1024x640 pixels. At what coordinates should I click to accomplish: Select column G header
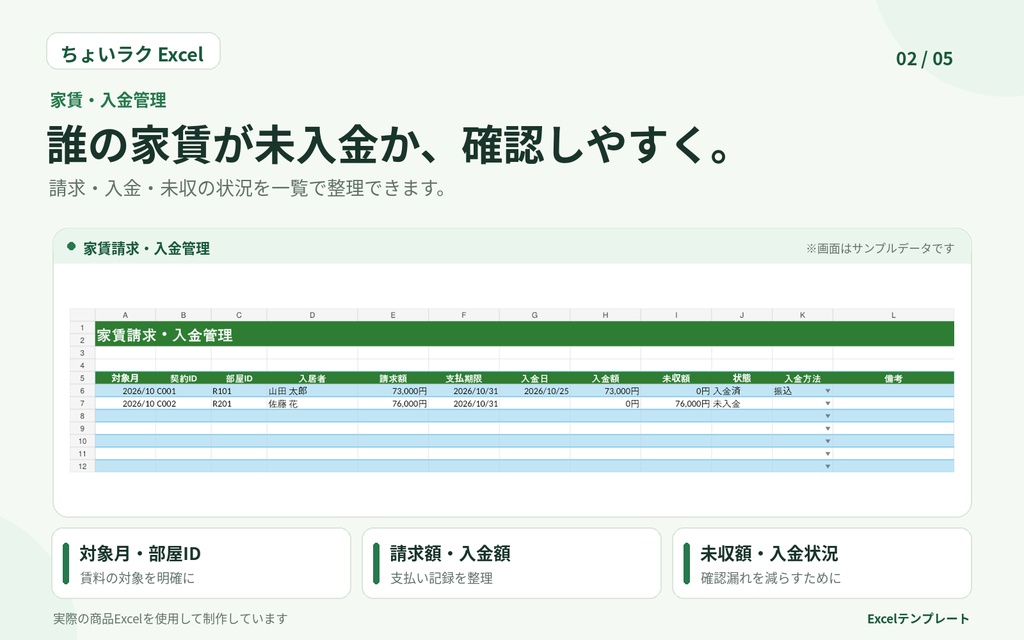click(x=535, y=315)
